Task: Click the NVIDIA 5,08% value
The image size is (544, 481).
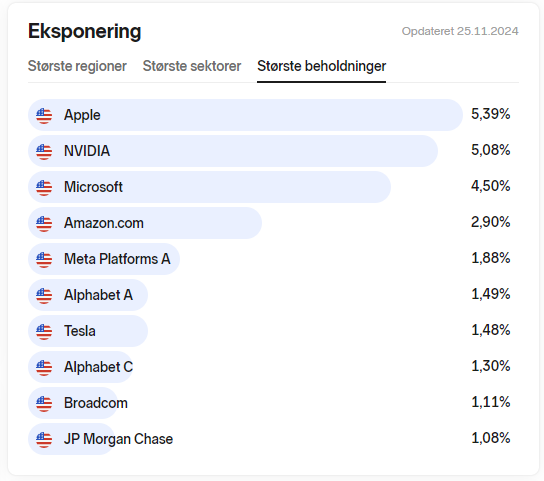Action: [491, 150]
